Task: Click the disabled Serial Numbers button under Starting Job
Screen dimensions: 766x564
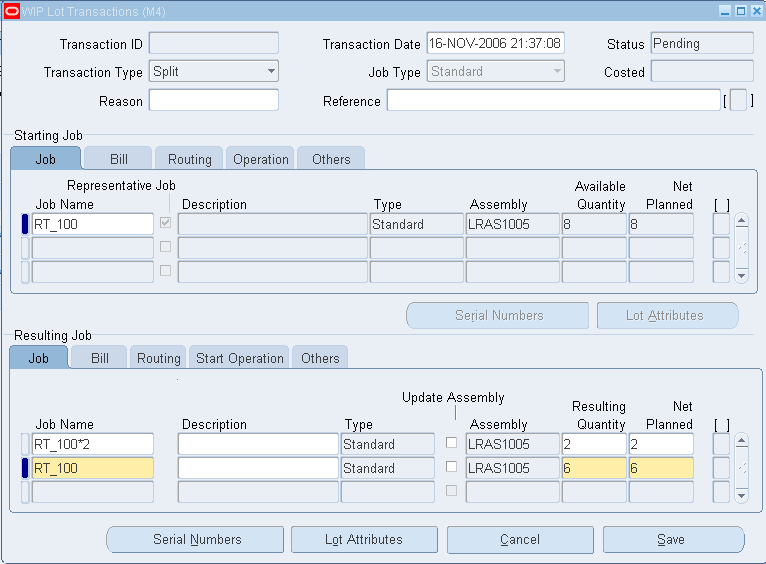Action: [x=497, y=315]
